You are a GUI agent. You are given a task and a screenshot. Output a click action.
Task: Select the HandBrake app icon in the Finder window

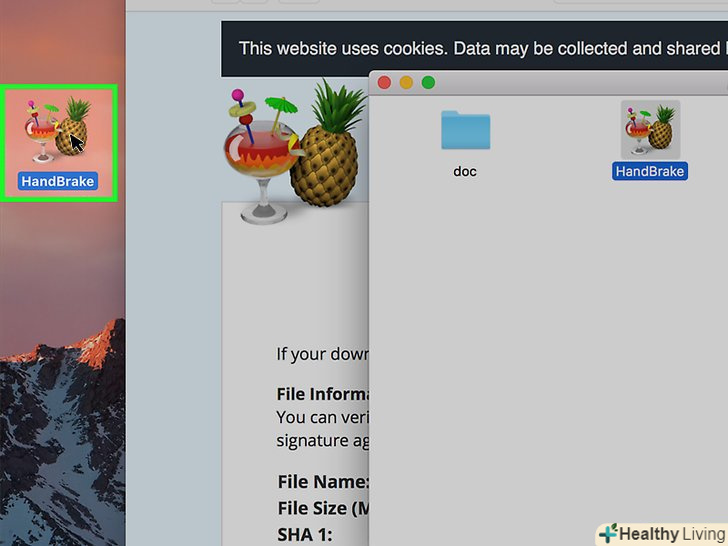pos(650,130)
